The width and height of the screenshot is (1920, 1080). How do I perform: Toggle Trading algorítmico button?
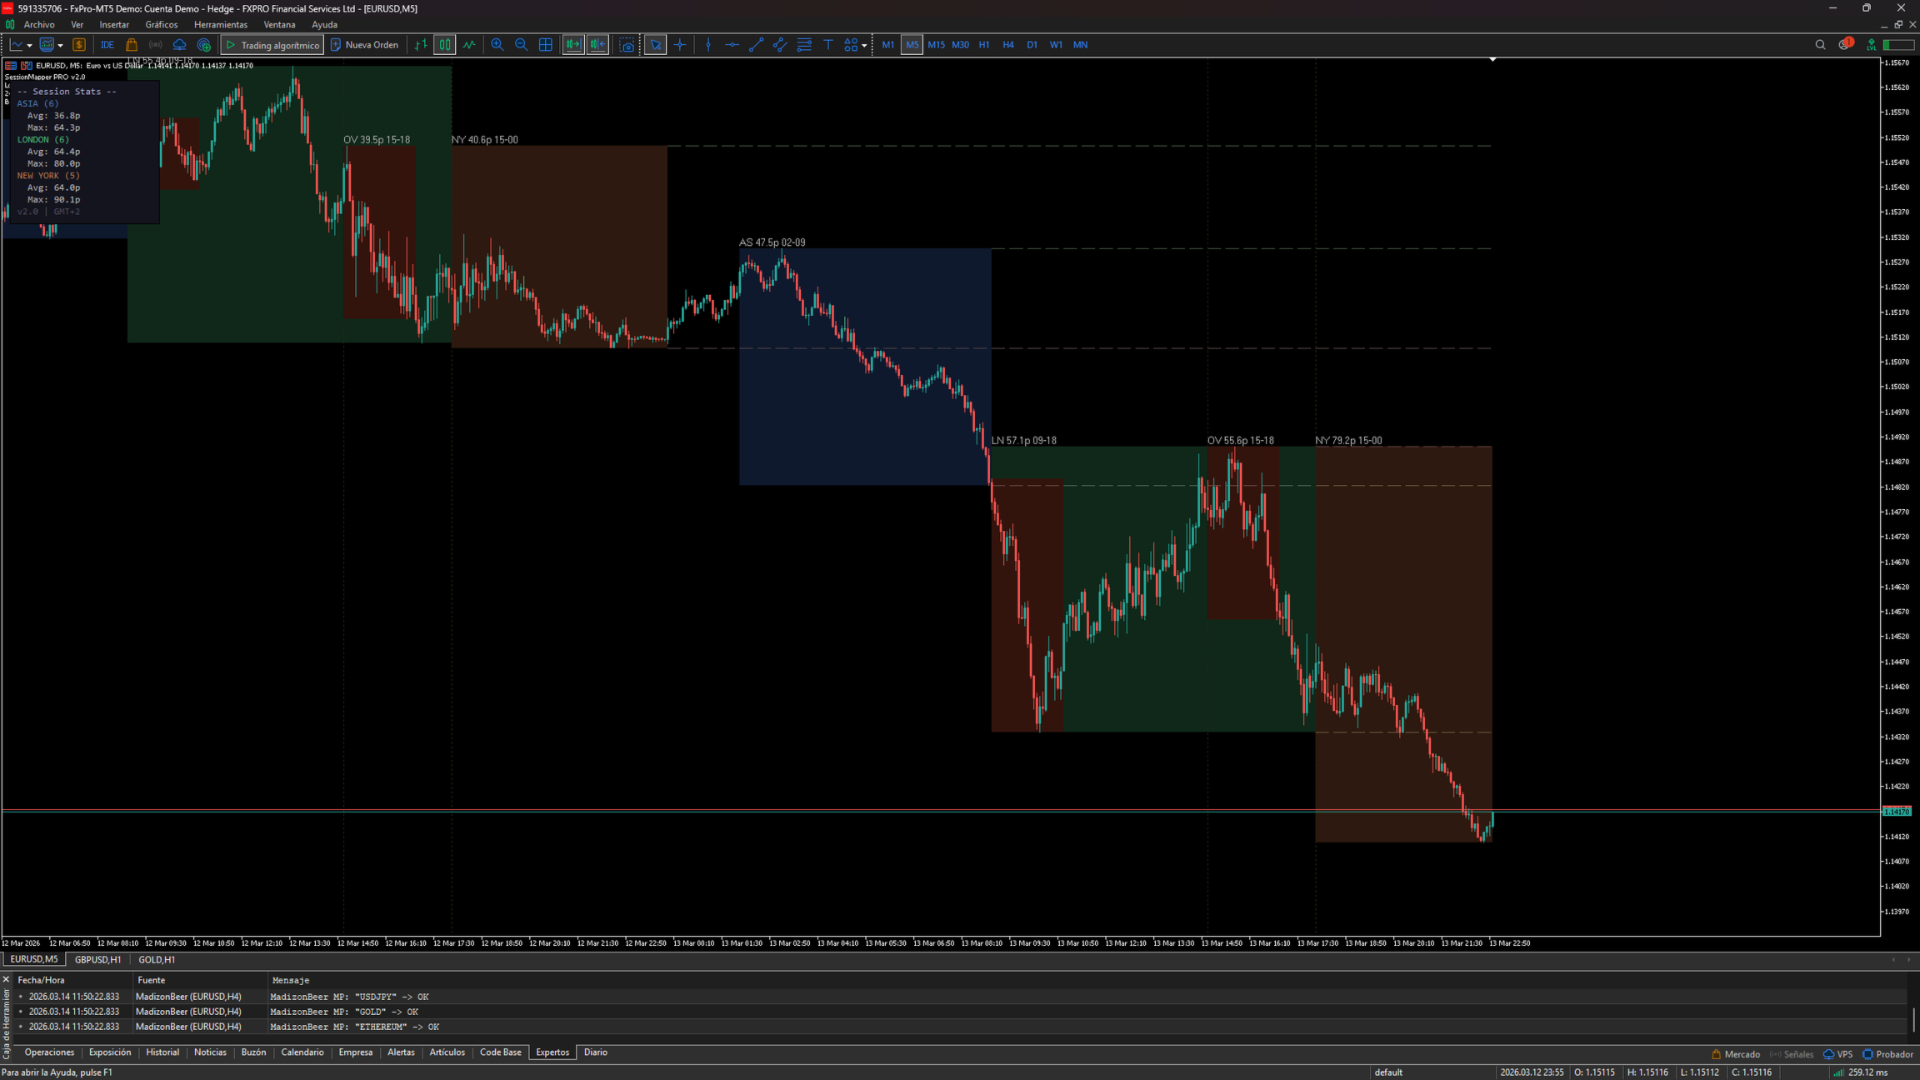click(x=272, y=45)
